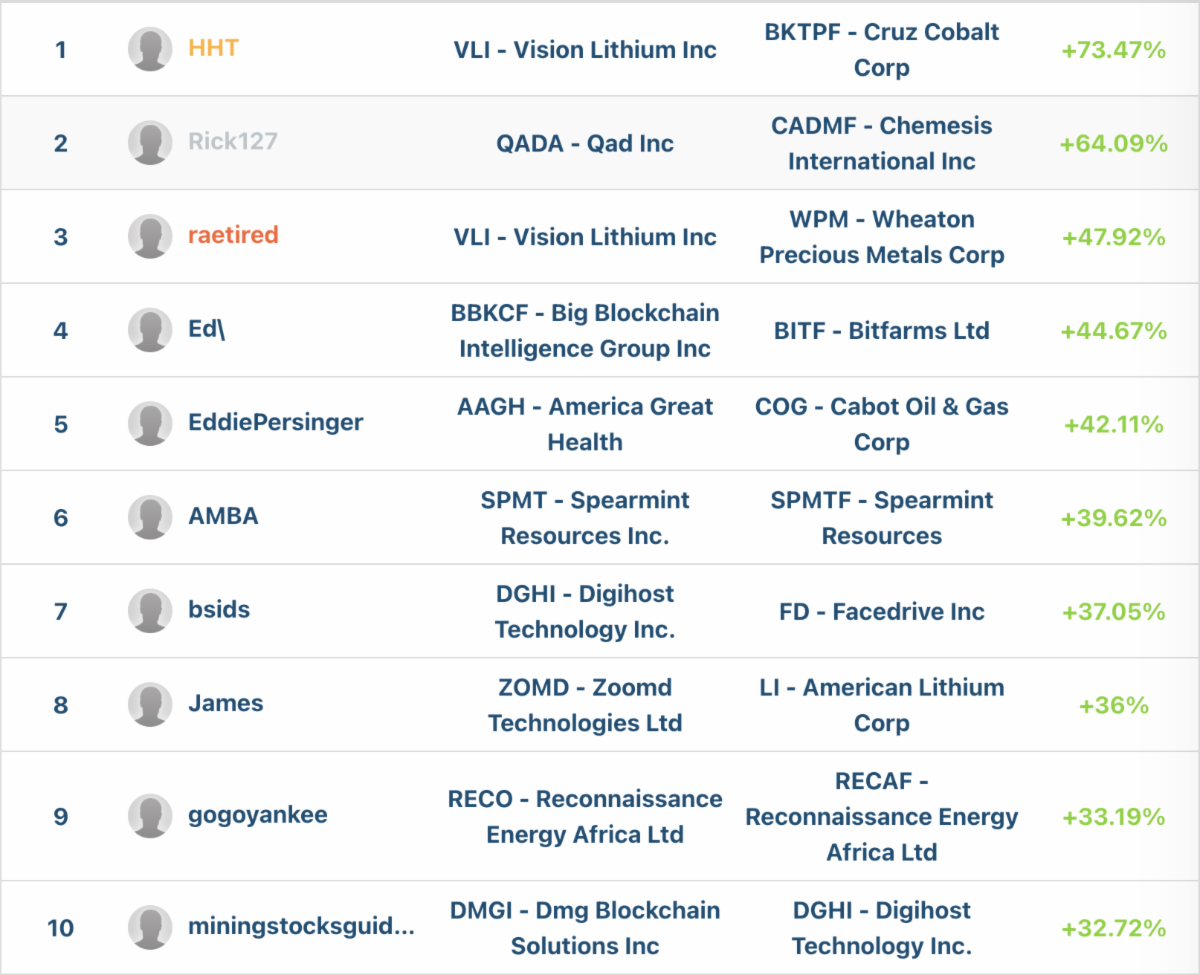Viewport: 1200px width, 975px height.
Task: Click the avatar icon next to HHT
Action: [x=150, y=49]
